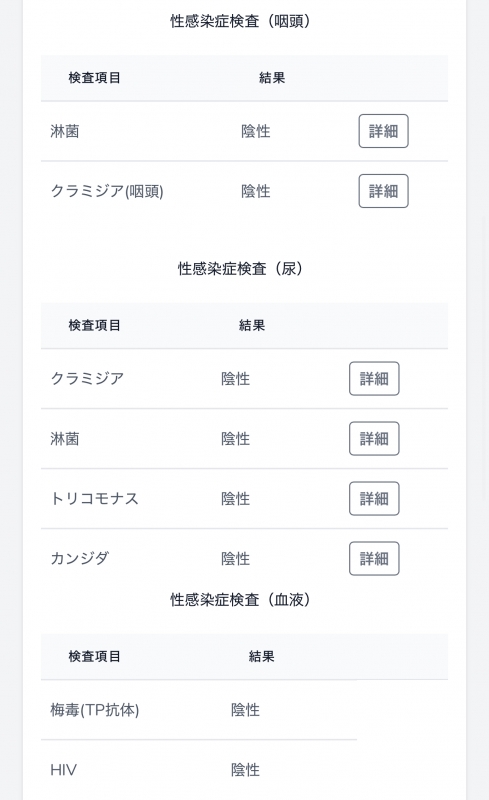Click the 性感染症検査（血液）heading

(x=240, y=599)
